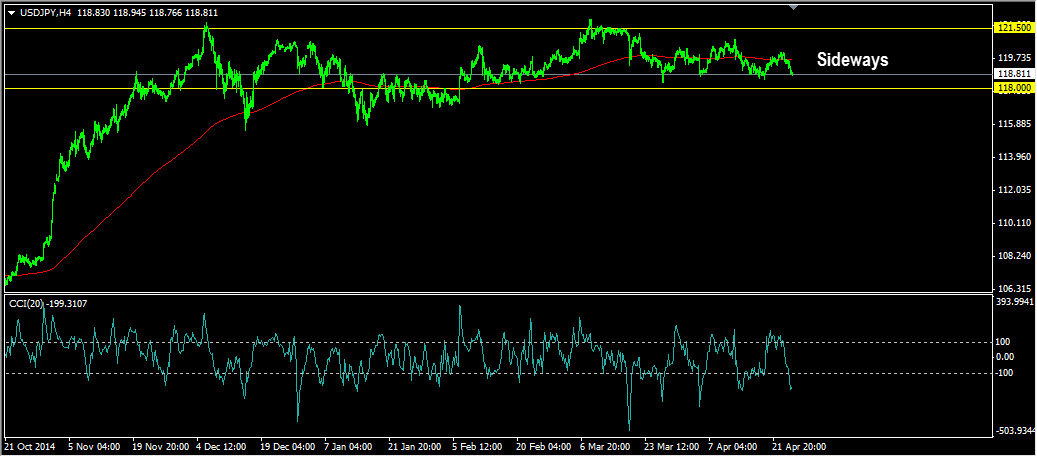Viewport: 1037px width, 457px height.
Task: Click the 5 Feb 12:00 date label
Action: tap(478, 447)
